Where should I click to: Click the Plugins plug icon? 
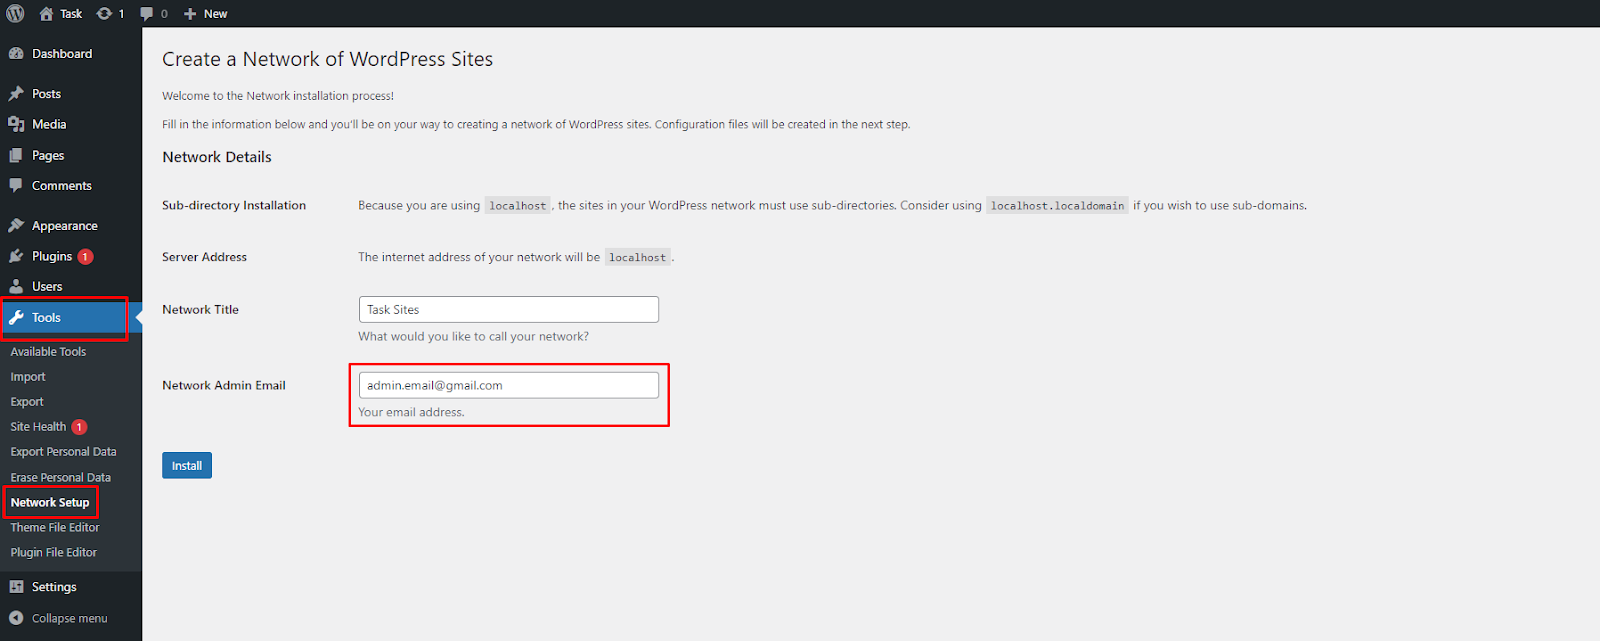pos(16,256)
